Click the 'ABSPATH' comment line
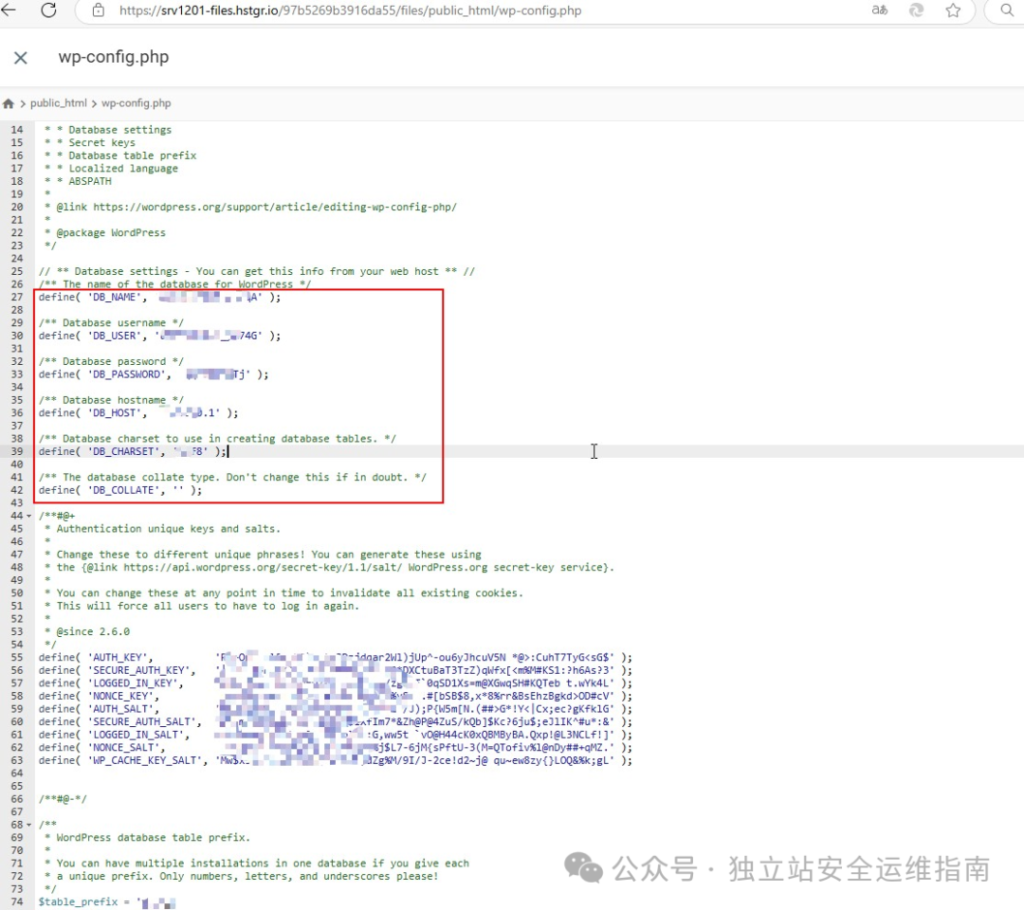This screenshot has height=910, width=1024. [78, 182]
